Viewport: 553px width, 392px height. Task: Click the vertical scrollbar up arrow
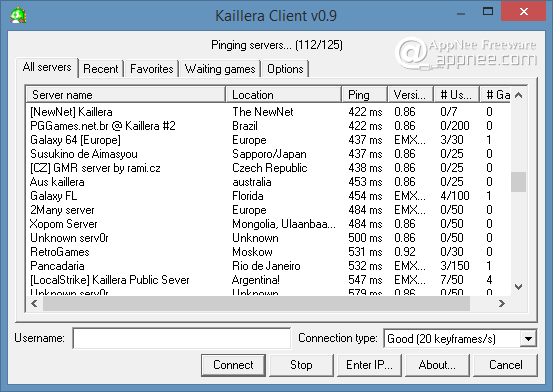[x=518, y=95]
